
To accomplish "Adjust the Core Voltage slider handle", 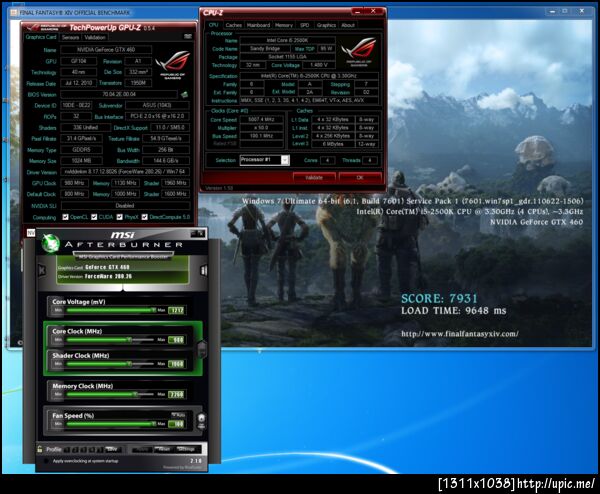I will tap(153, 310).
